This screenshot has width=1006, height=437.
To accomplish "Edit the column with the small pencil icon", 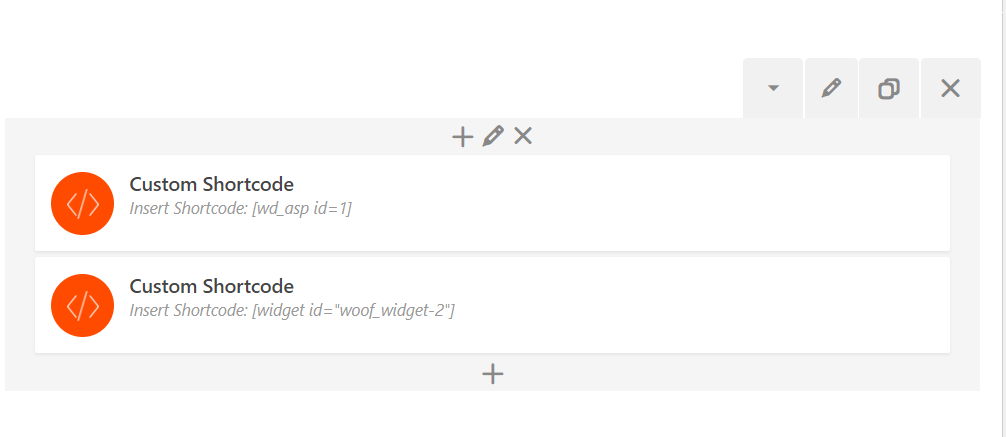I will coord(492,137).
